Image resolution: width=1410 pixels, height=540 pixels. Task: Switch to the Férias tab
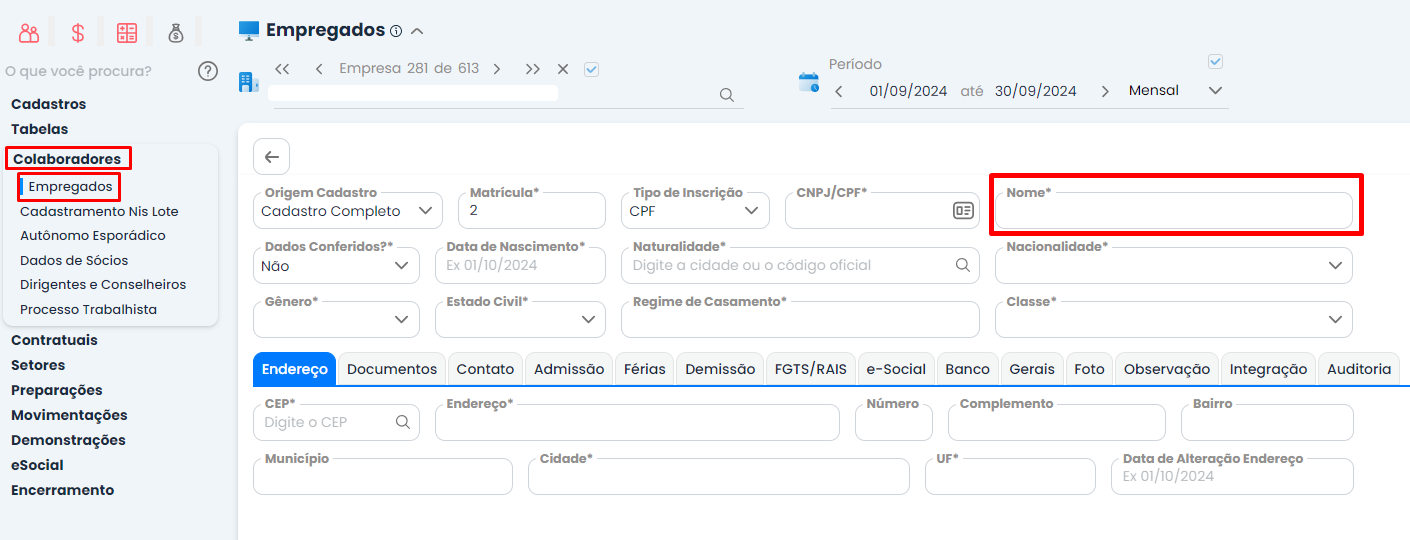(x=645, y=369)
